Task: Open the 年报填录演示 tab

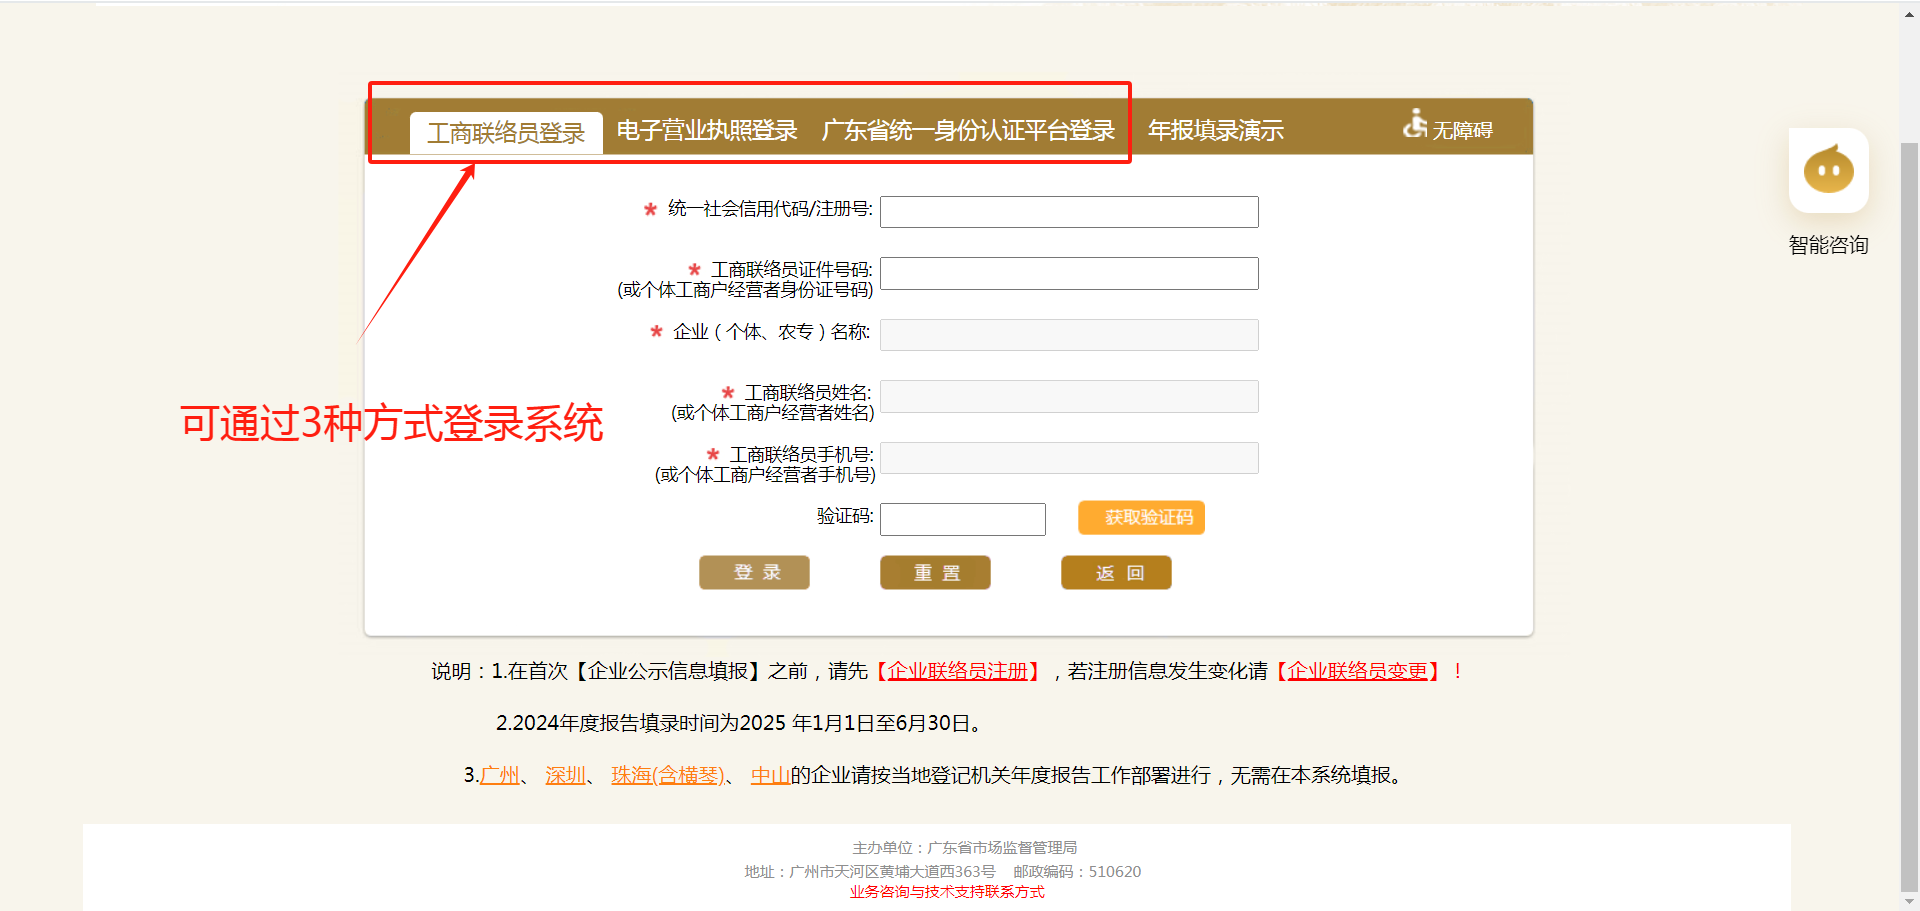Action: [x=1215, y=131]
